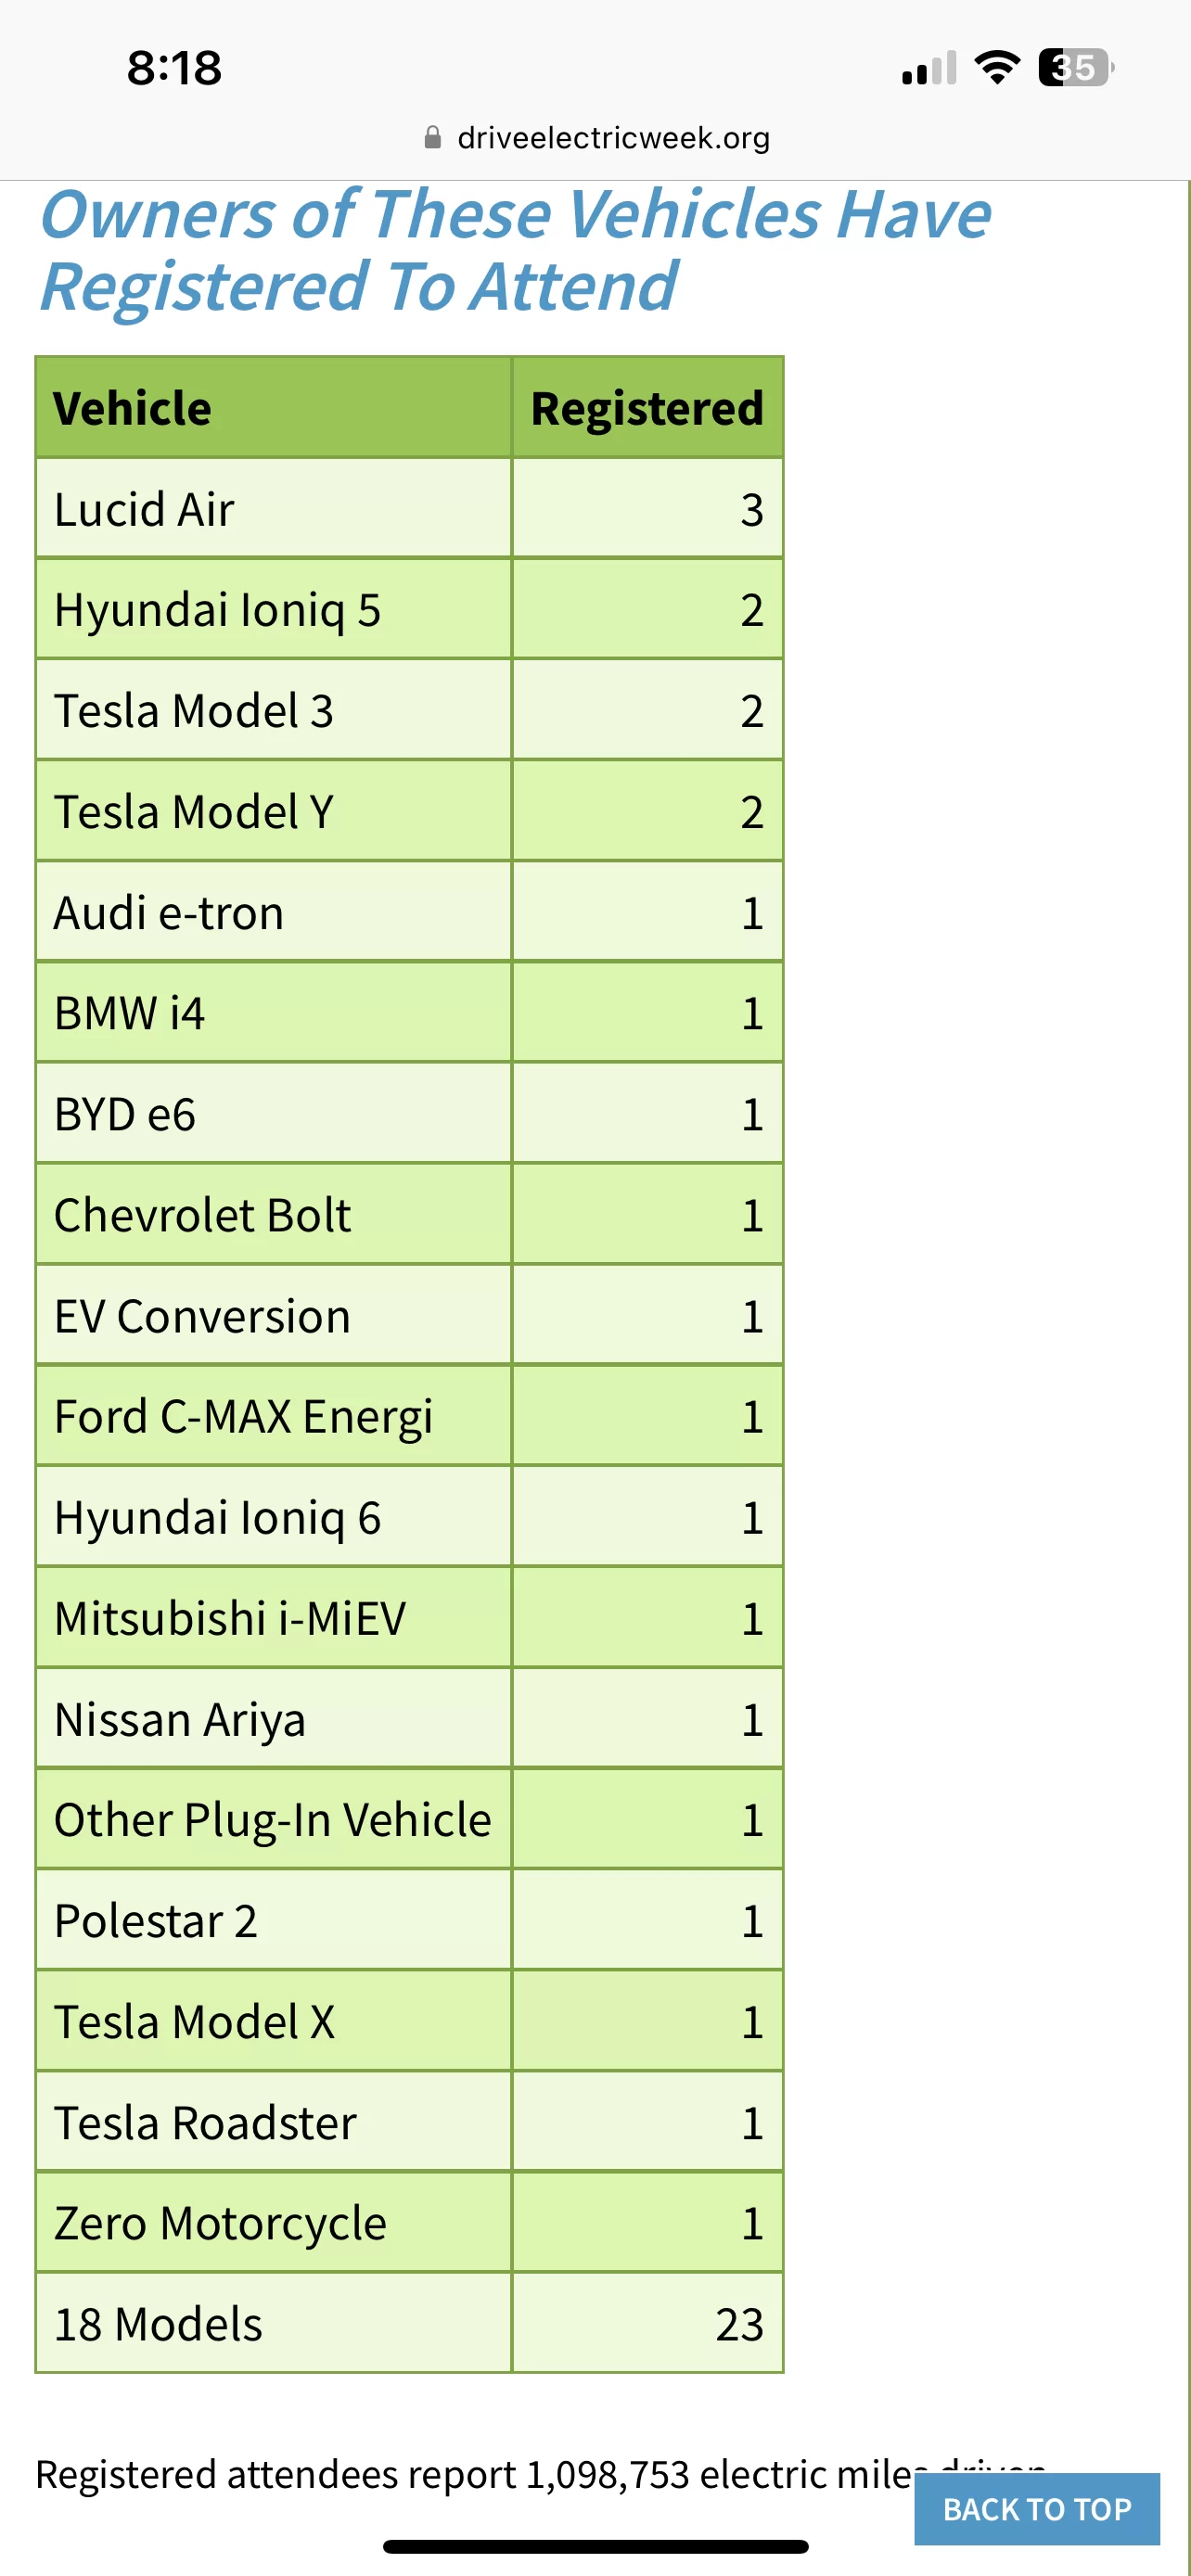
Task: Tap the home indicator bar
Action: (596, 2546)
